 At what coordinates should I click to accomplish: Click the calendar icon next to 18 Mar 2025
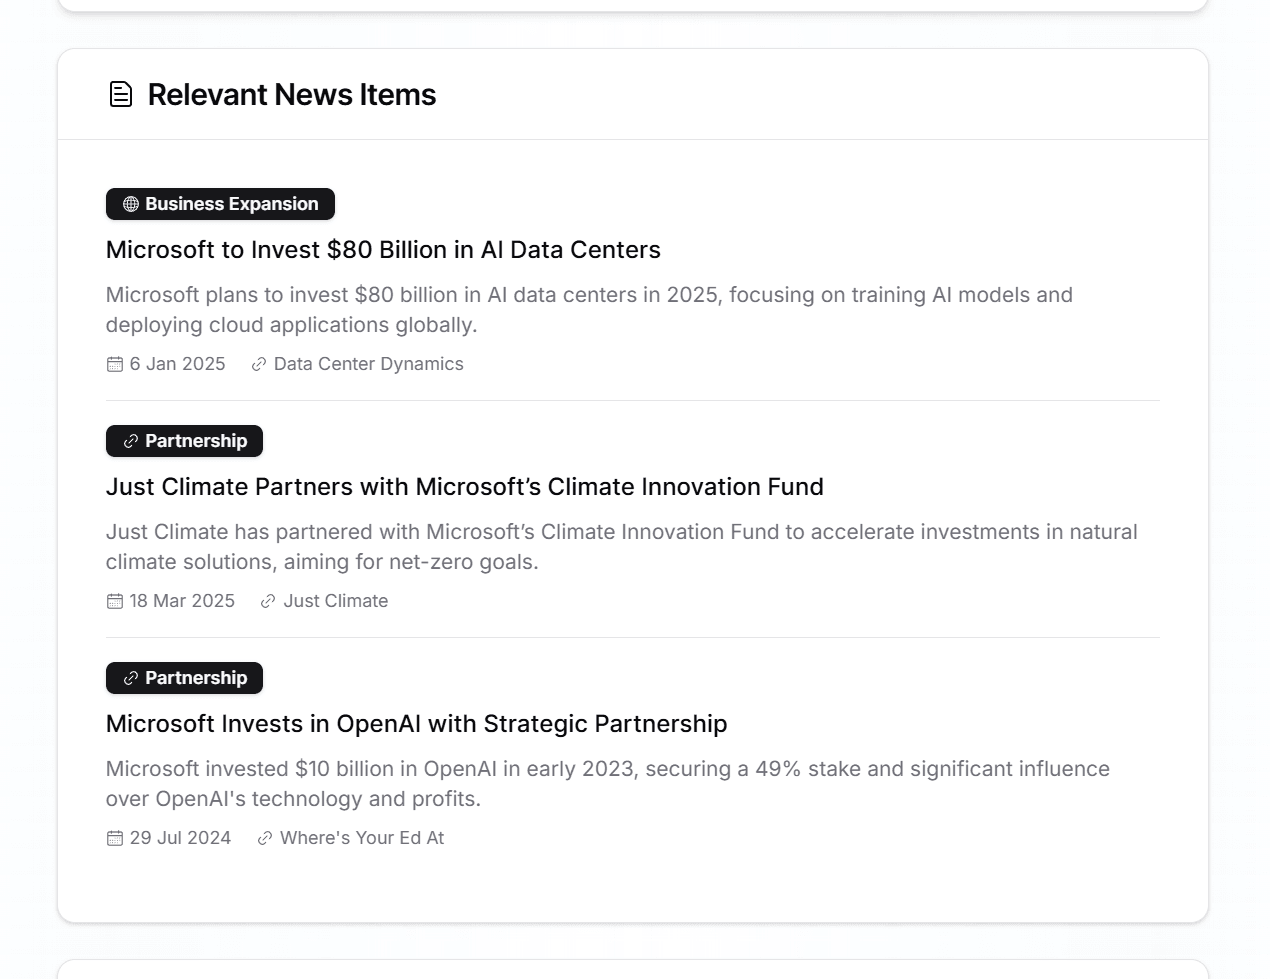(114, 601)
